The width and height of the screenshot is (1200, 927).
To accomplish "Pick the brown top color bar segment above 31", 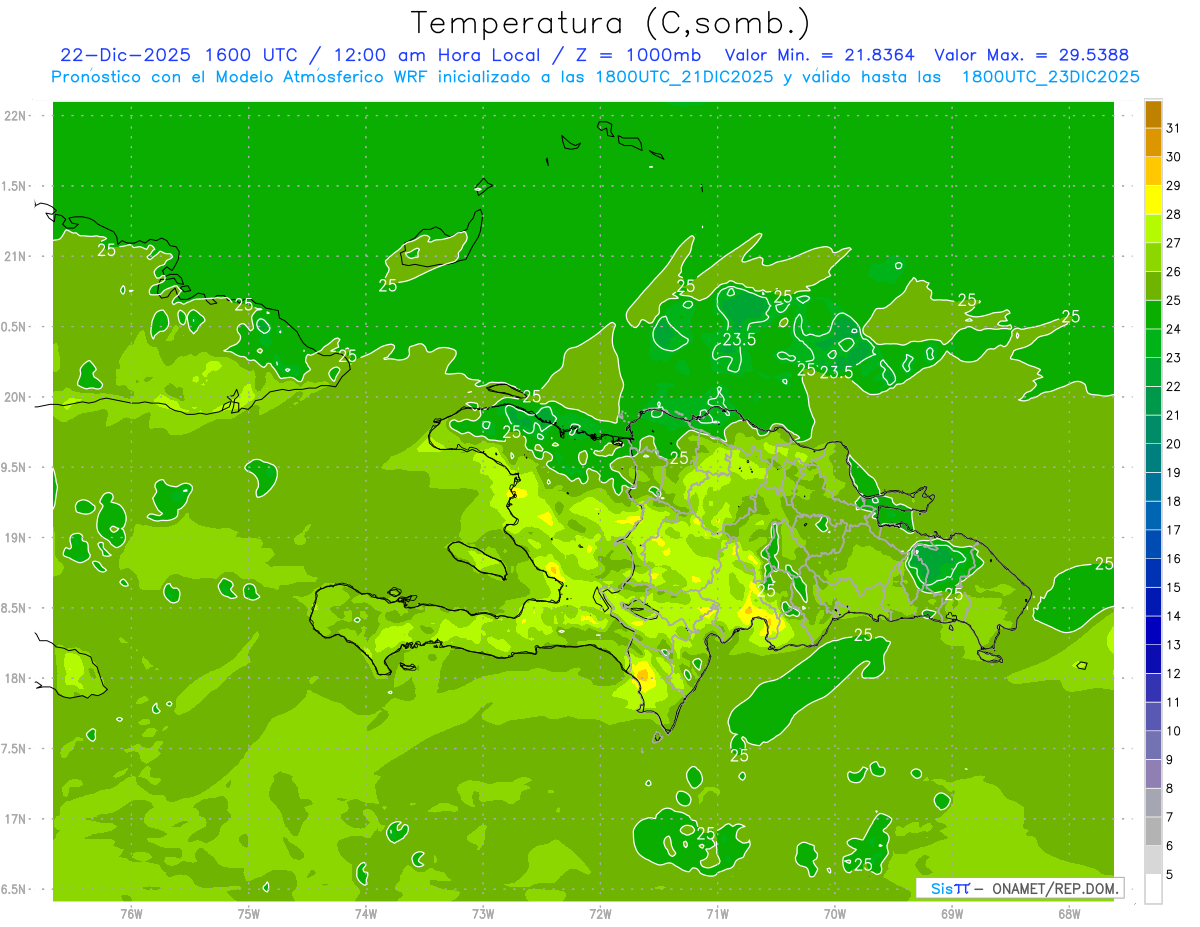I will 1153,114.
